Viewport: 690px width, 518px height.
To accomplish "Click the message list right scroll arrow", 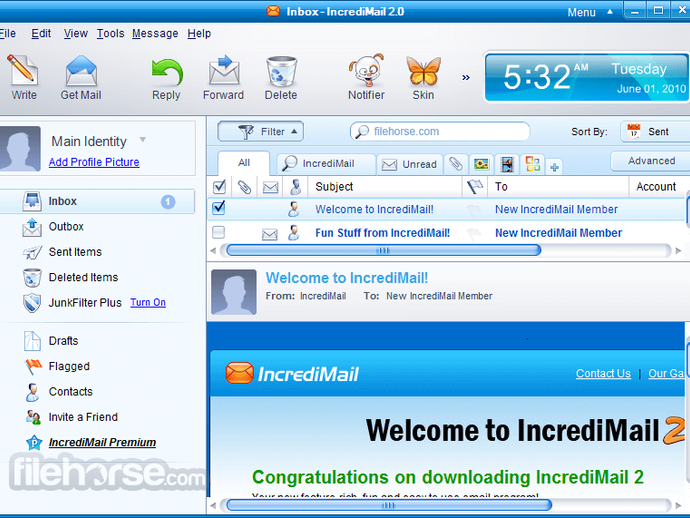I will point(678,251).
